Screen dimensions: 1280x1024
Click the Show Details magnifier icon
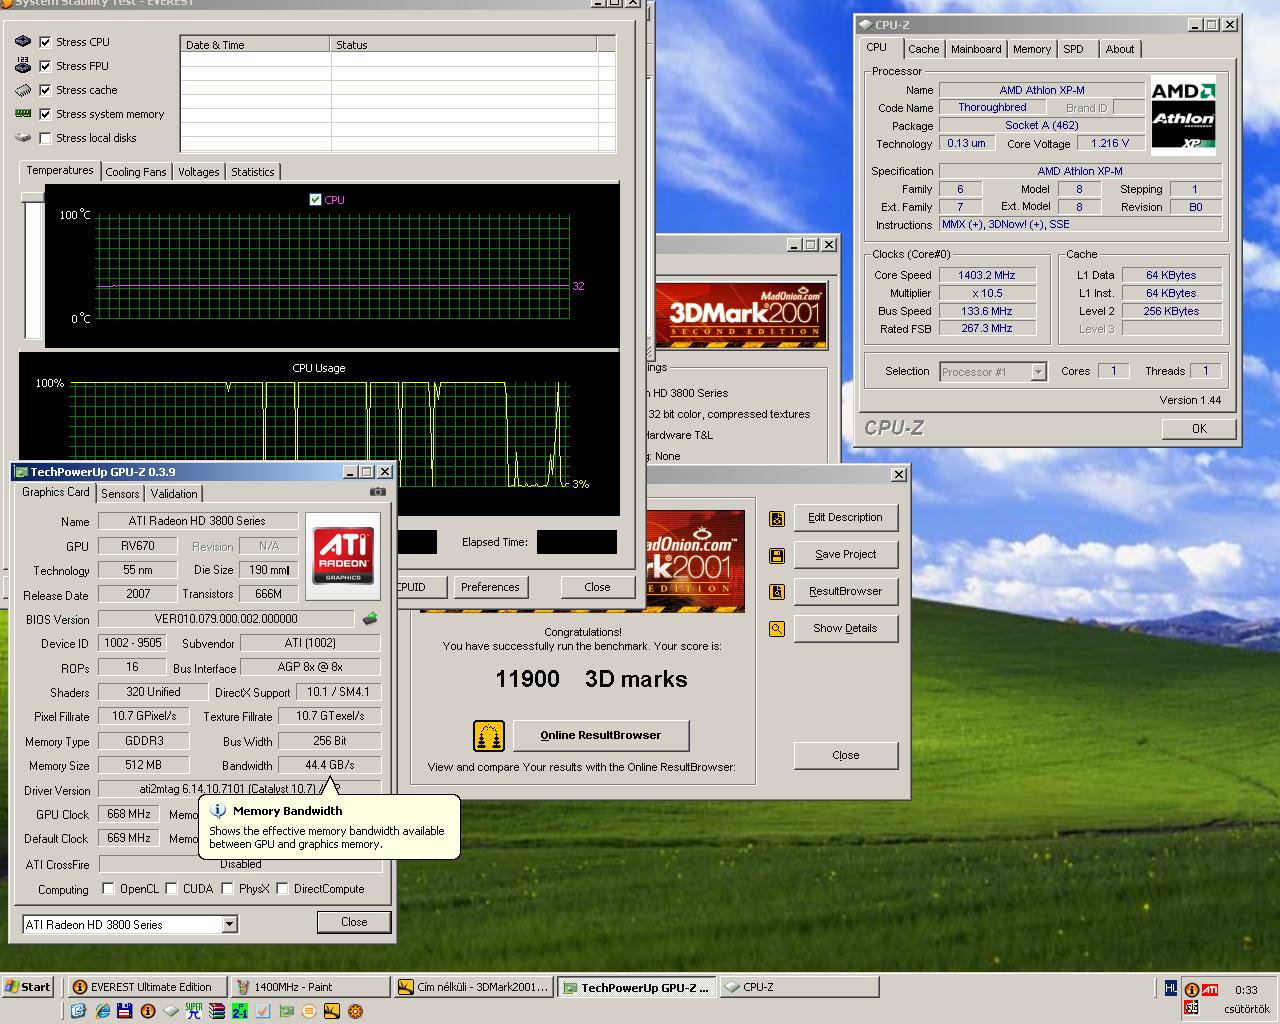click(776, 629)
